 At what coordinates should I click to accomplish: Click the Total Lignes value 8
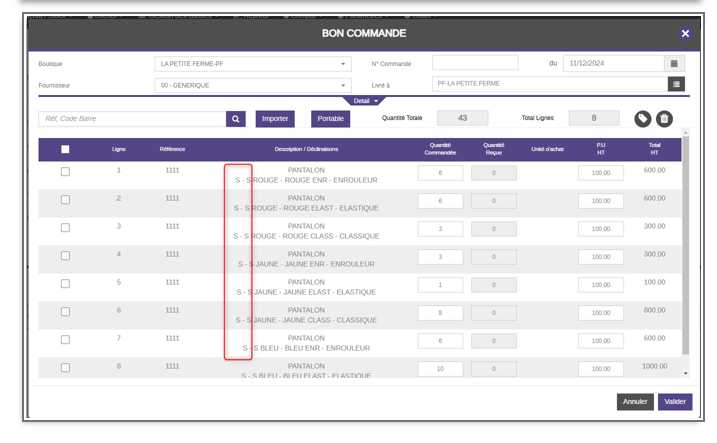594,118
